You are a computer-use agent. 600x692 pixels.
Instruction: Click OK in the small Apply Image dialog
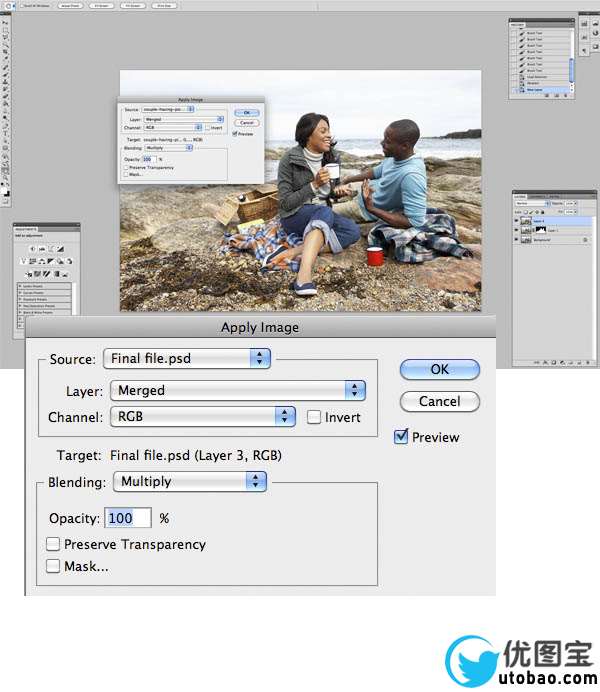[247, 113]
